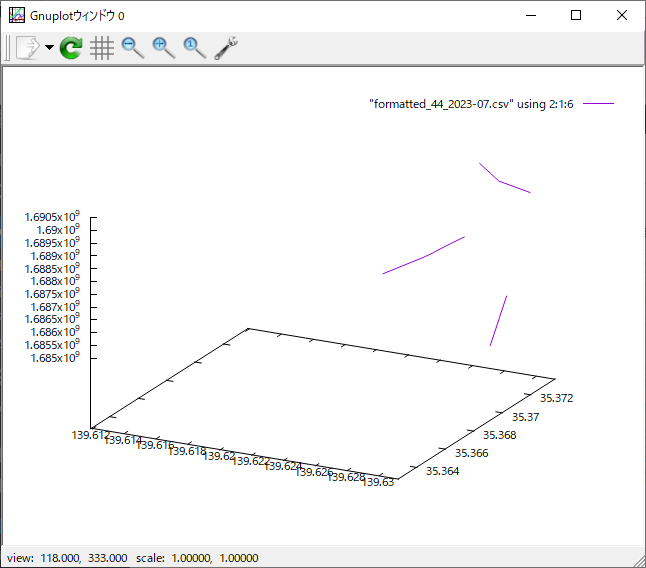This screenshot has height=568, width=646.
Task: Click the copy/export plot icon
Action: click(27, 47)
